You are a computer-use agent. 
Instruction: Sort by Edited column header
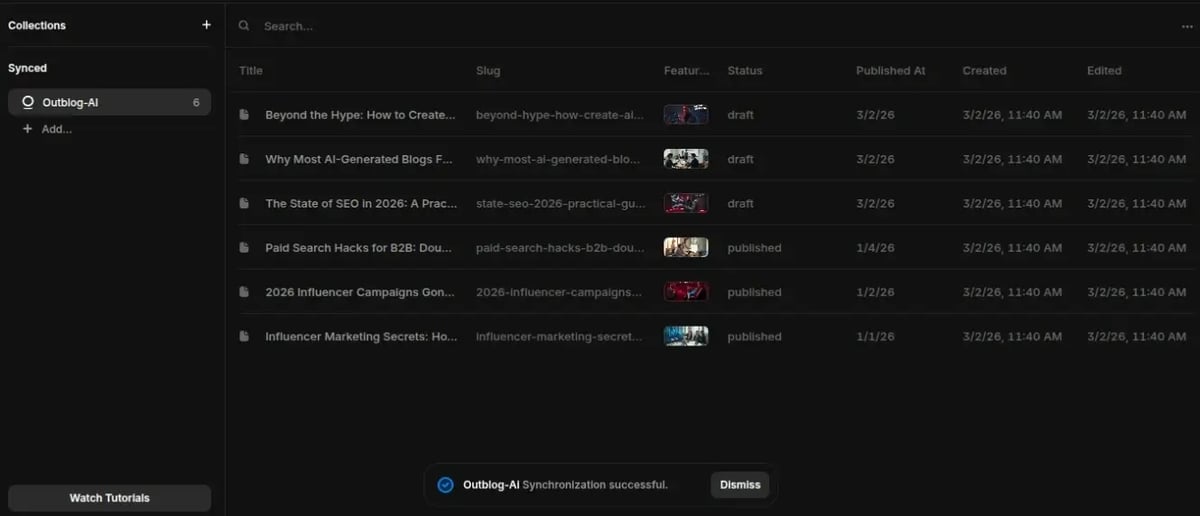coord(1104,71)
